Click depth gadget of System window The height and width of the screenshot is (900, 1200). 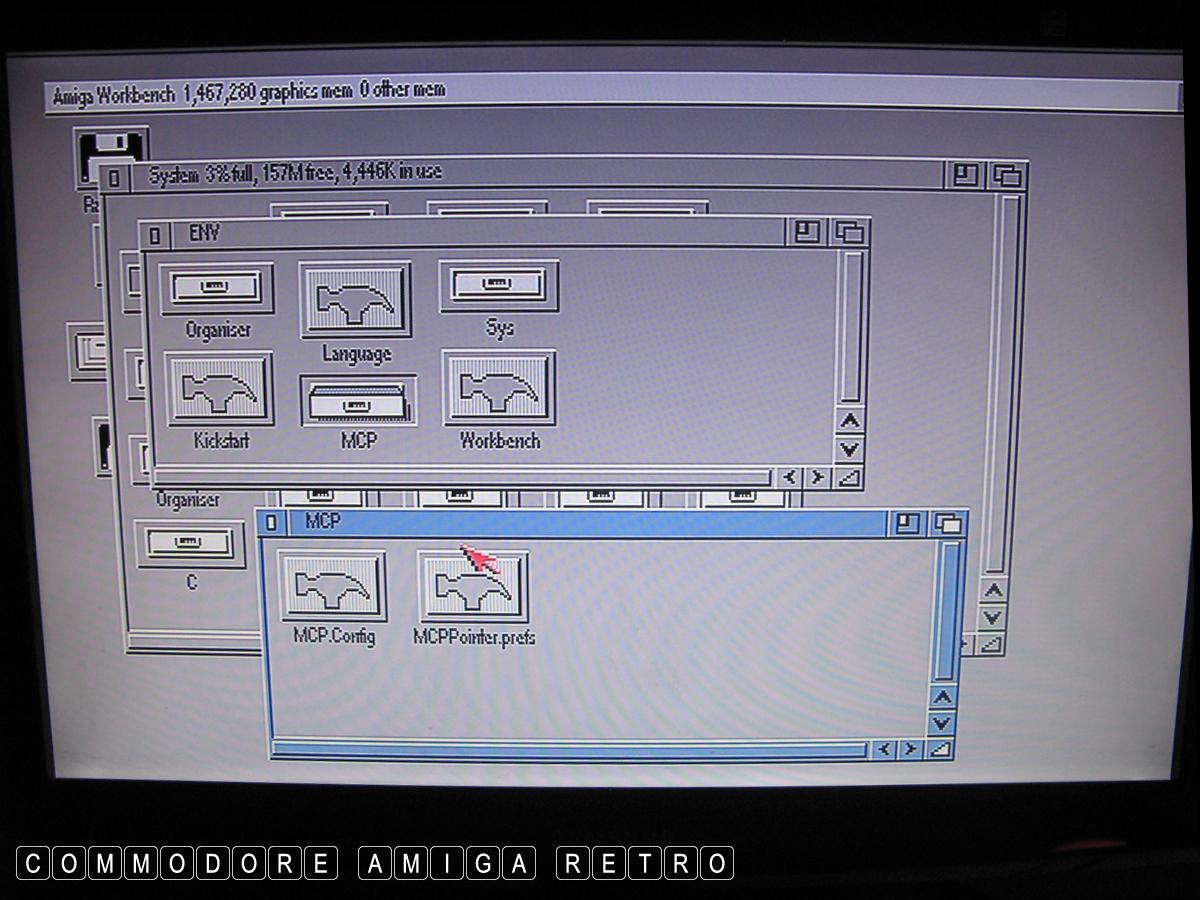(x=1007, y=177)
